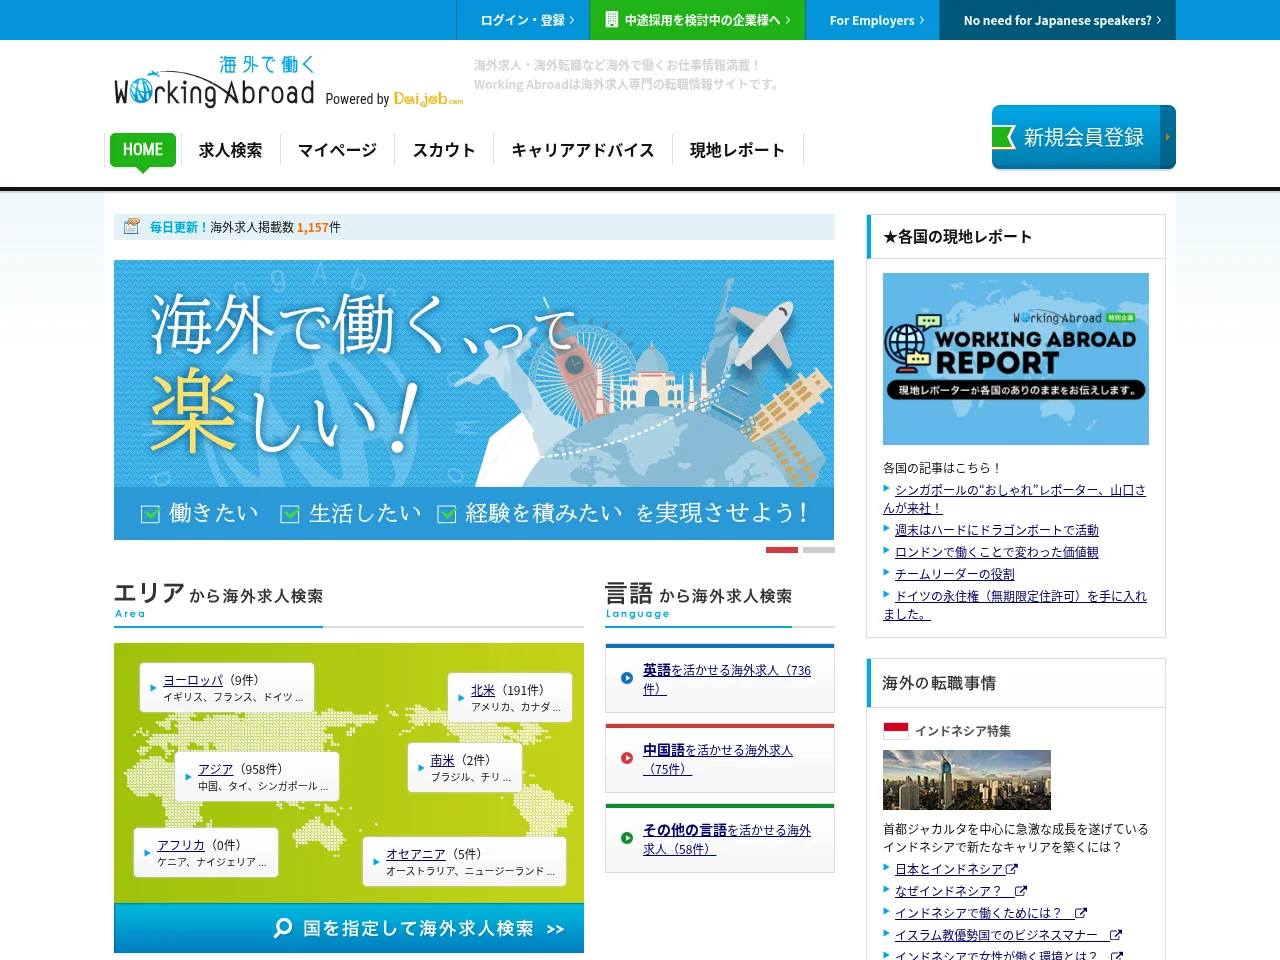Screen dimensions: 1280x960
Task: Open 週末はハードにドラゴンボートで活動 article
Action: [997, 530]
